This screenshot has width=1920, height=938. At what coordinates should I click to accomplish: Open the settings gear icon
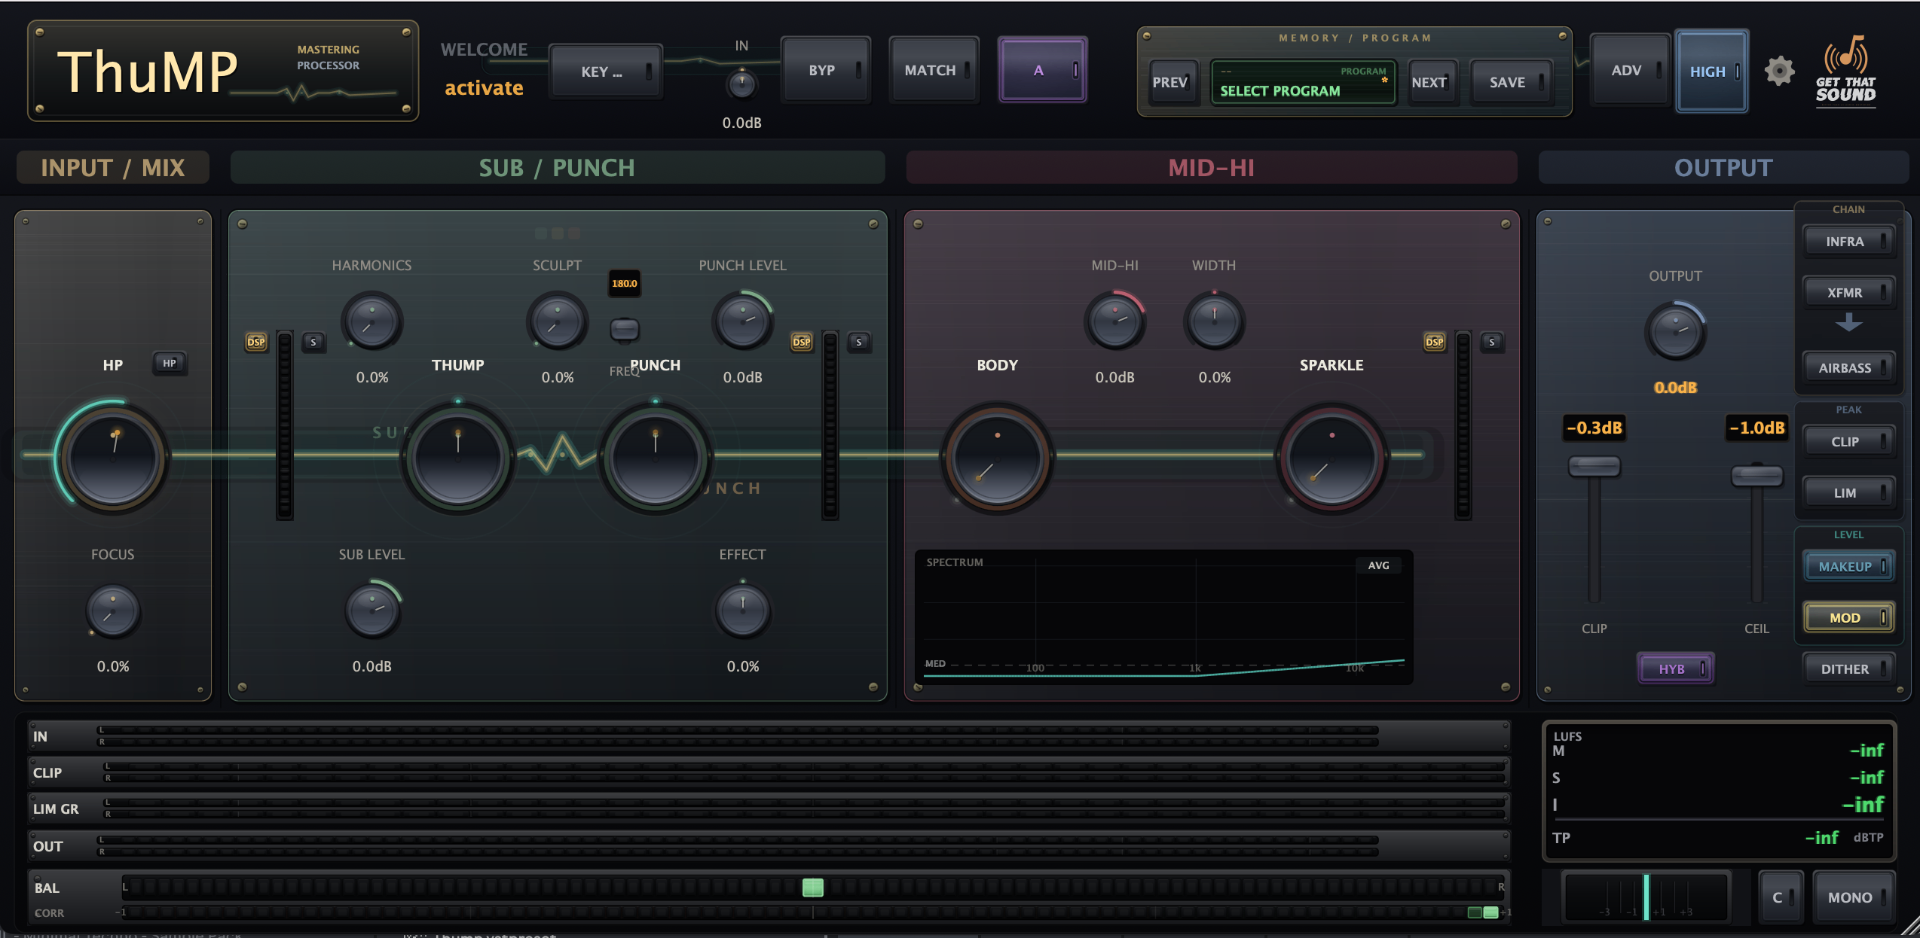coord(1779,71)
